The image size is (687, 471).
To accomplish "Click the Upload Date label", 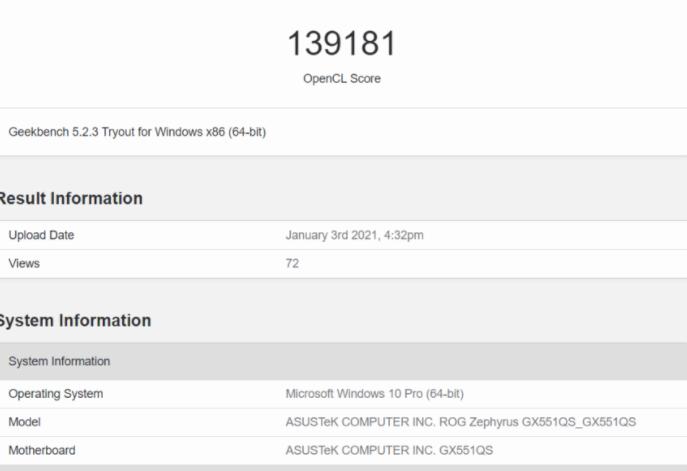I will point(41,236).
